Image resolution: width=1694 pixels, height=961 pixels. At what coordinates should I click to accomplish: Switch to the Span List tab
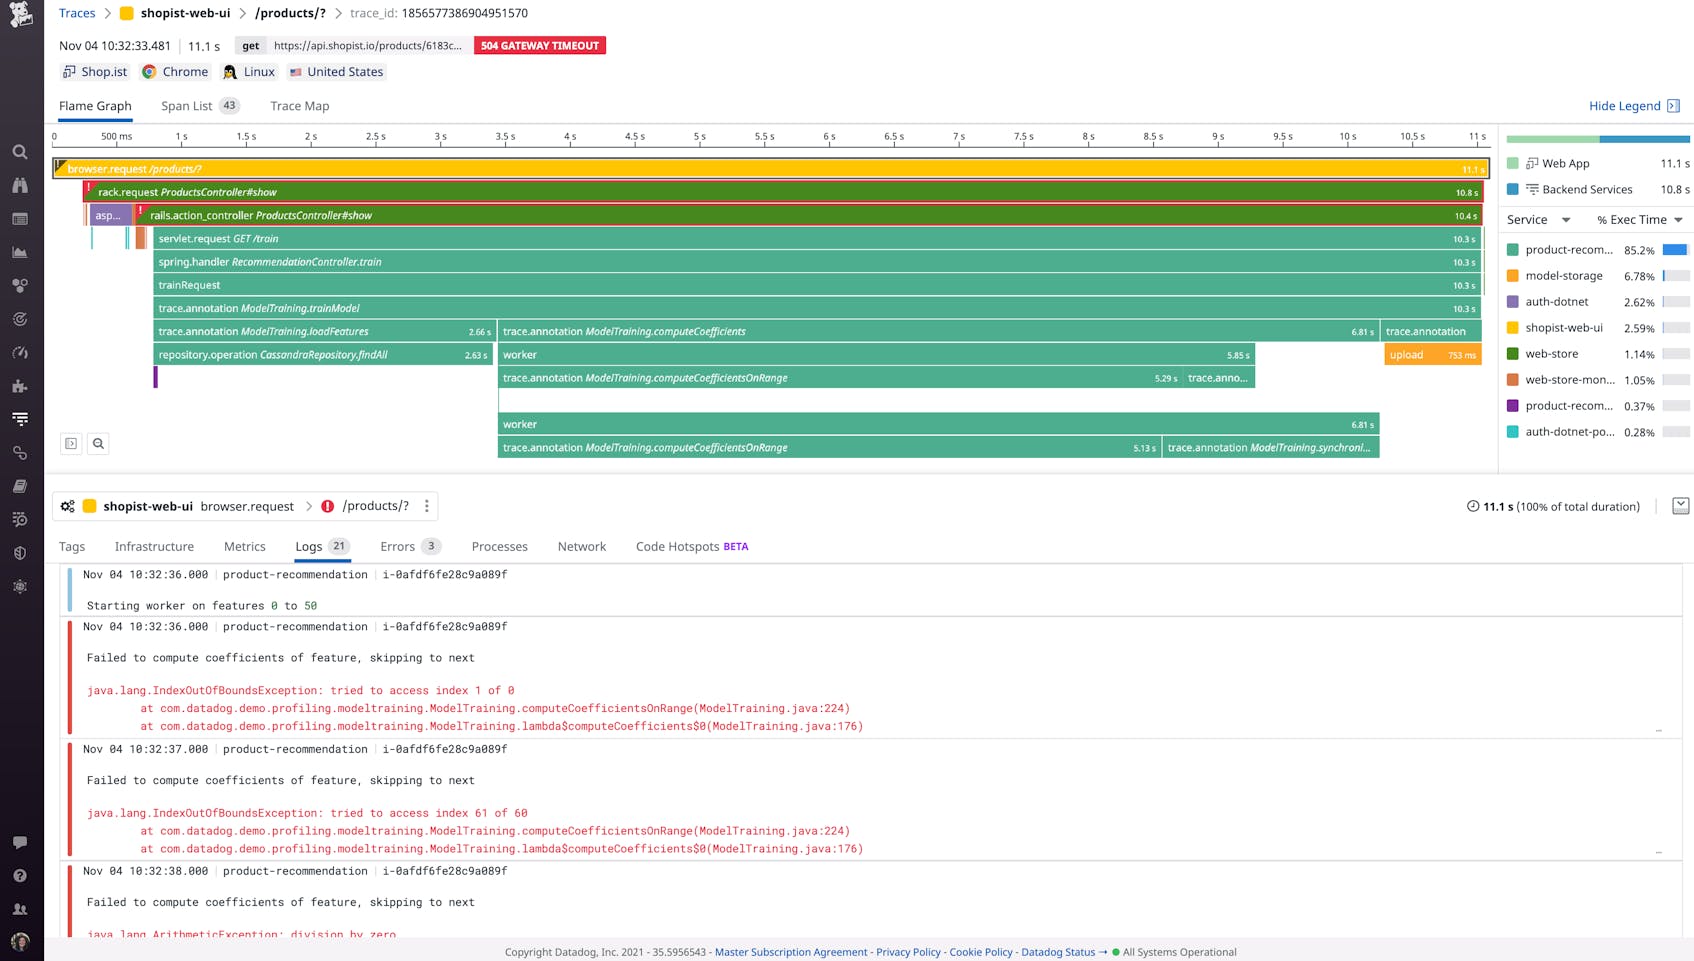click(187, 105)
